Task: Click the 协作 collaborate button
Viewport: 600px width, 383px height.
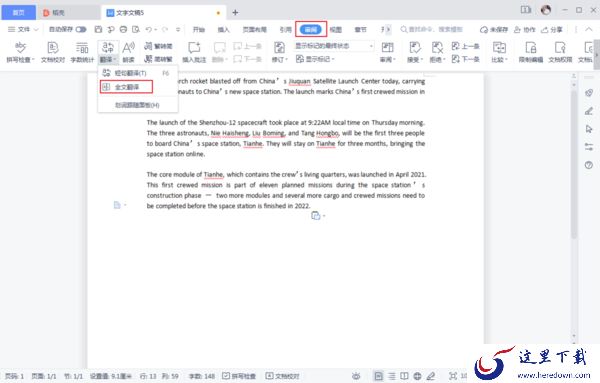Action: (524, 29)
